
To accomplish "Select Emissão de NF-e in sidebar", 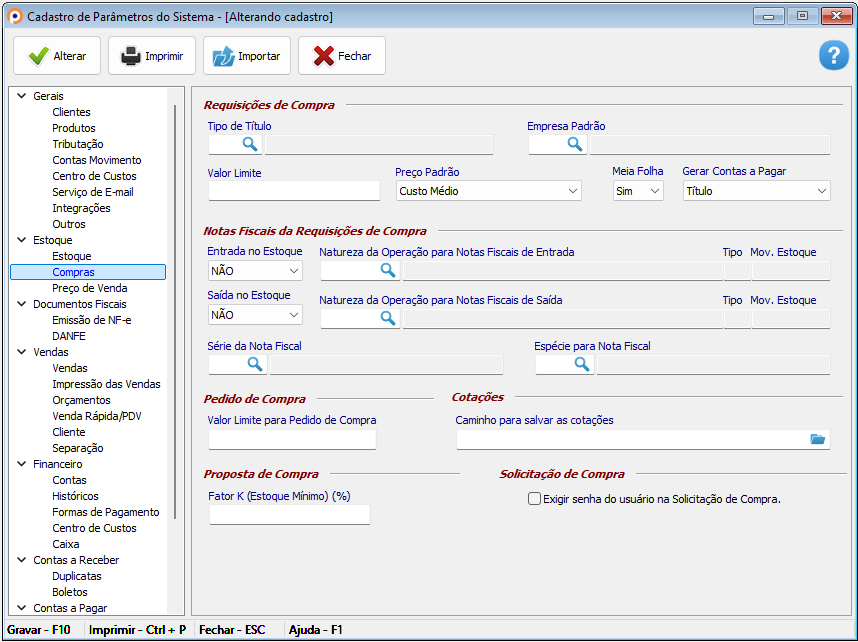I will 91,320.
